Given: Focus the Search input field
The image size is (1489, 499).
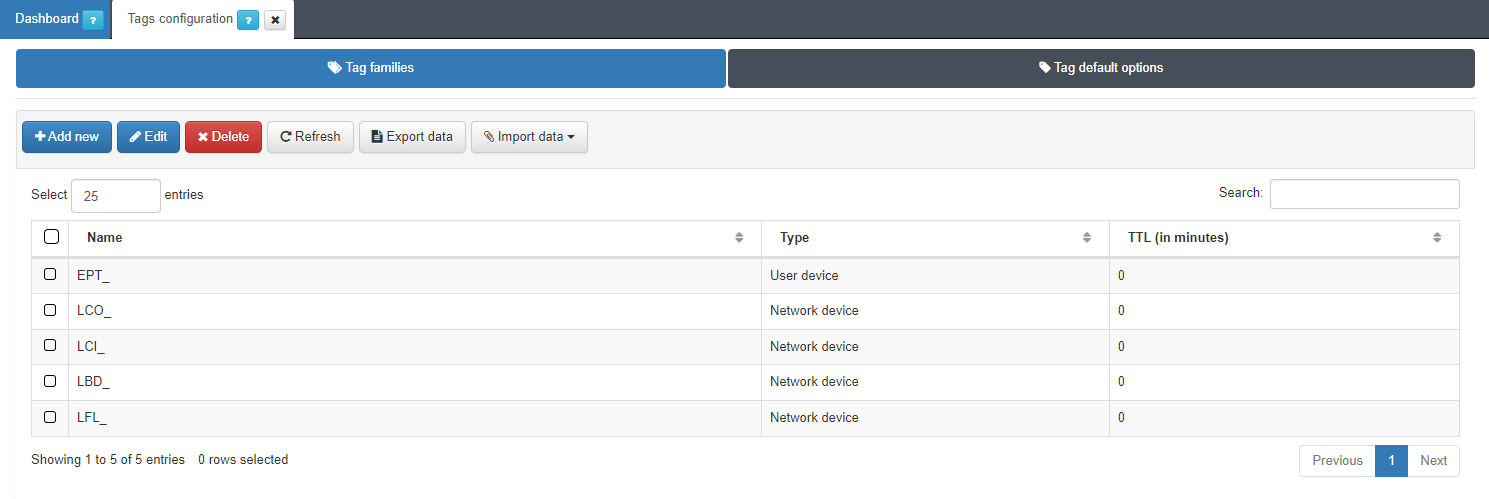Looking at the screenshot, I should pyautogui.click(x=1364, y=194).
